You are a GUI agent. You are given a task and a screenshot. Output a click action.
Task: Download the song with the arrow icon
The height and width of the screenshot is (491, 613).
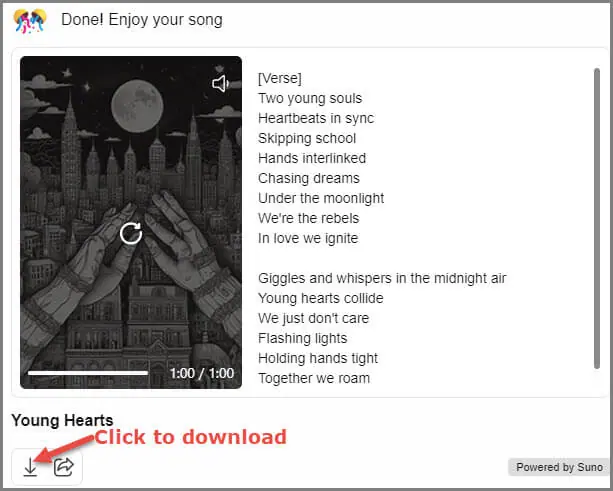tap(30, 467)
